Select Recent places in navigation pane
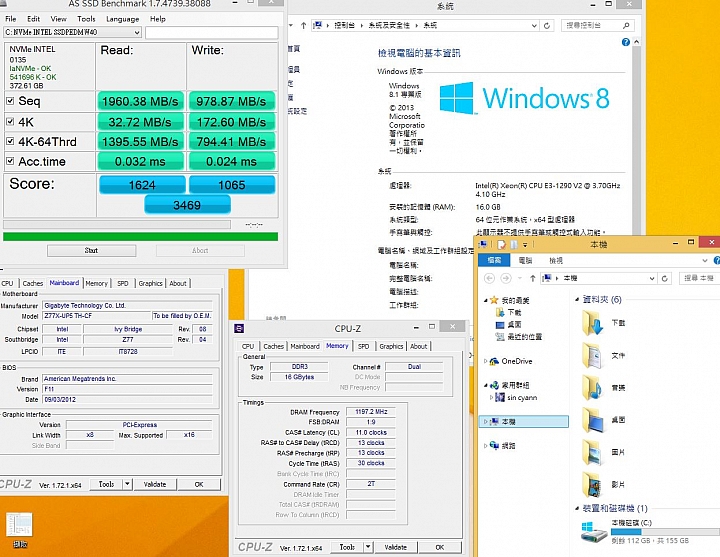This screenshot has height=557, width=720. pyautogui.click(x=519, y=337)
